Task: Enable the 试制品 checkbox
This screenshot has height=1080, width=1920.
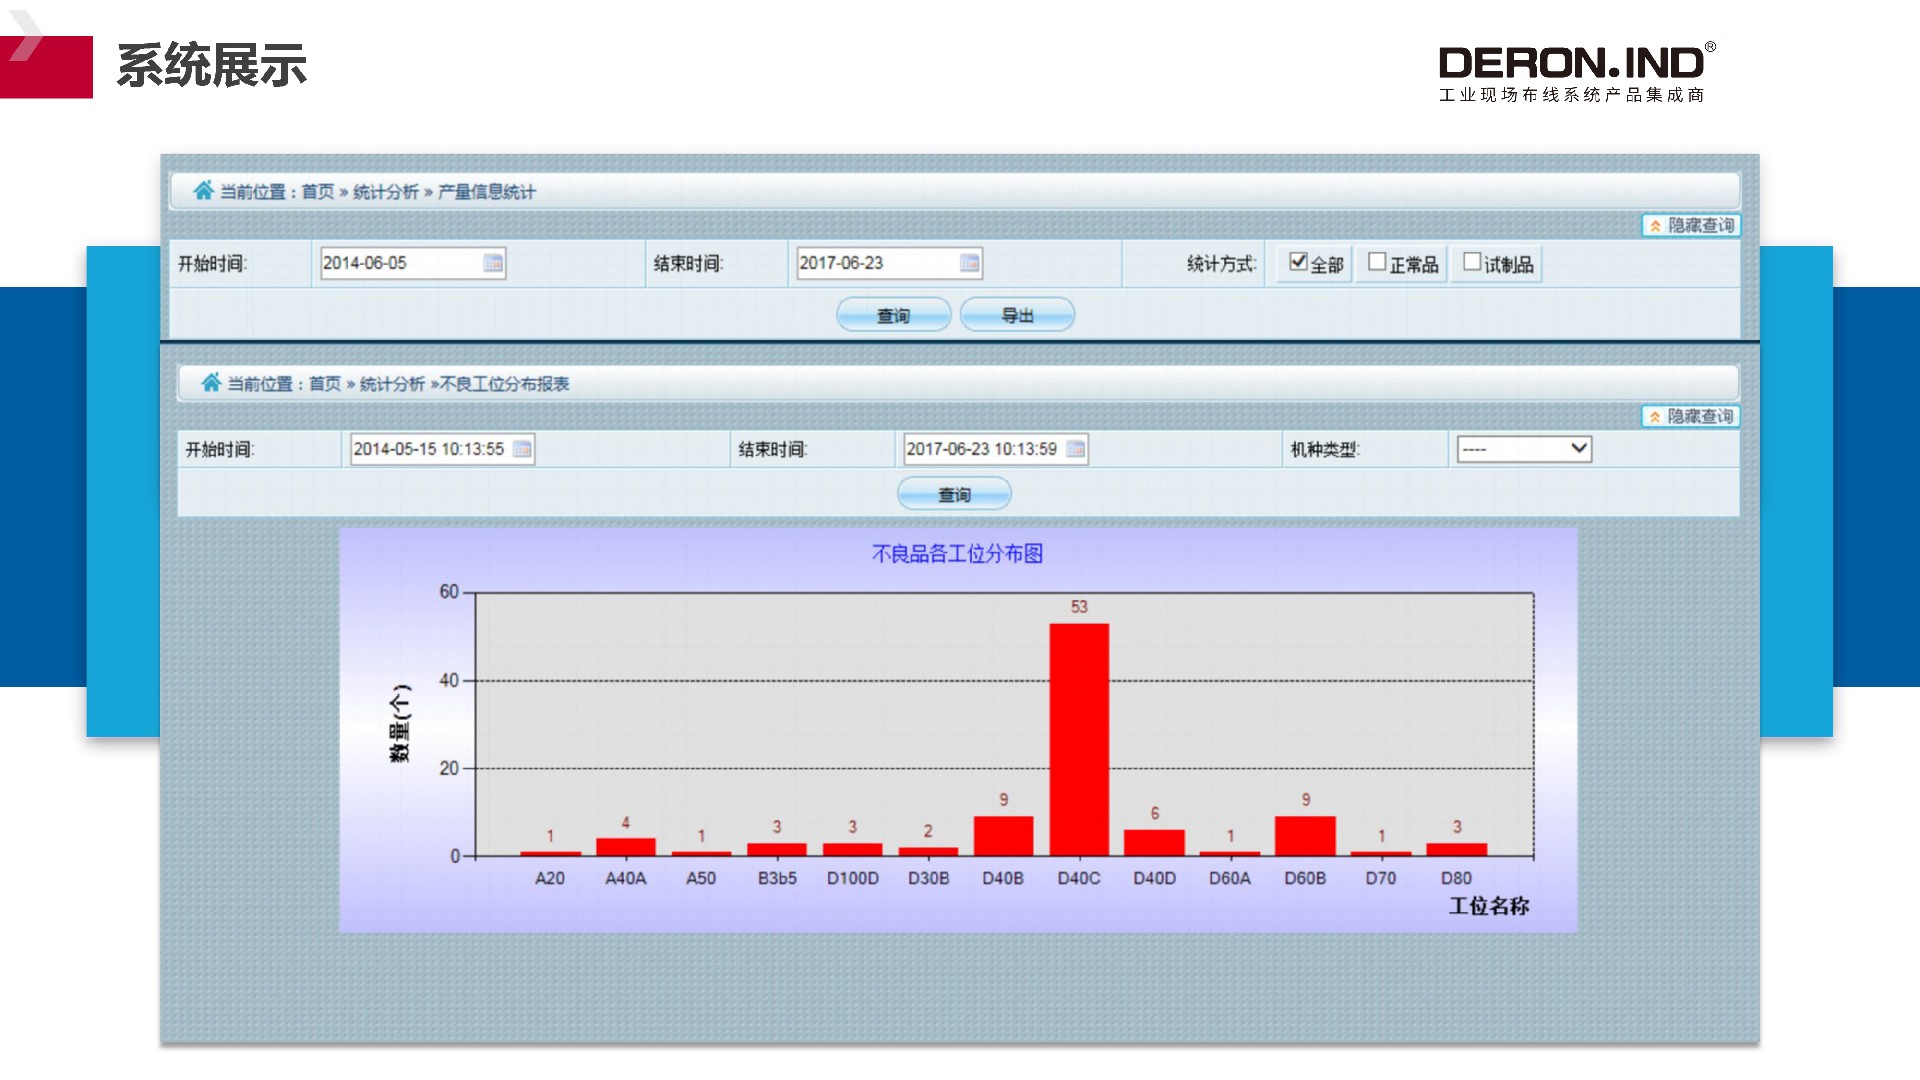Action: (x=1472, y=262)
